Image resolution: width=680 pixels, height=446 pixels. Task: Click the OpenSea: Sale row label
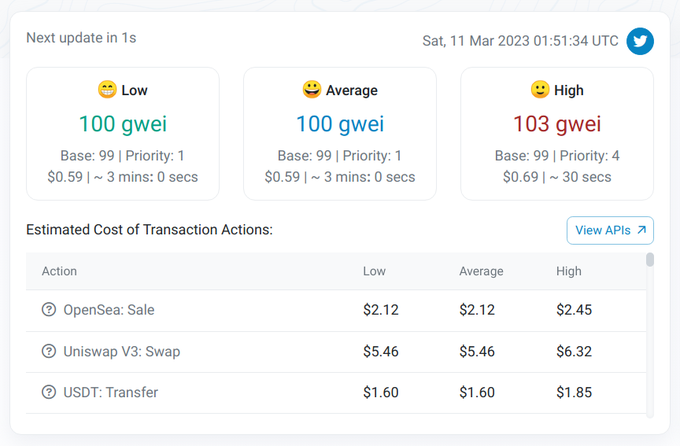point(109,310)
